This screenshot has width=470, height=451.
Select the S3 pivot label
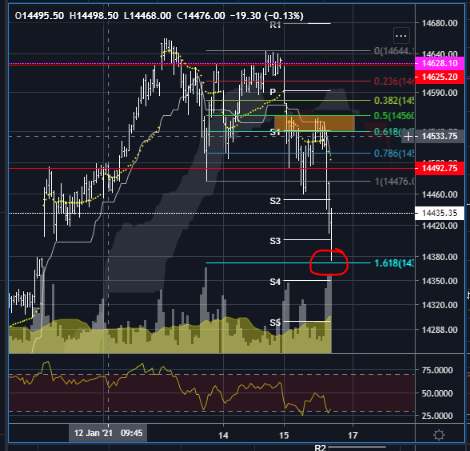275,241
